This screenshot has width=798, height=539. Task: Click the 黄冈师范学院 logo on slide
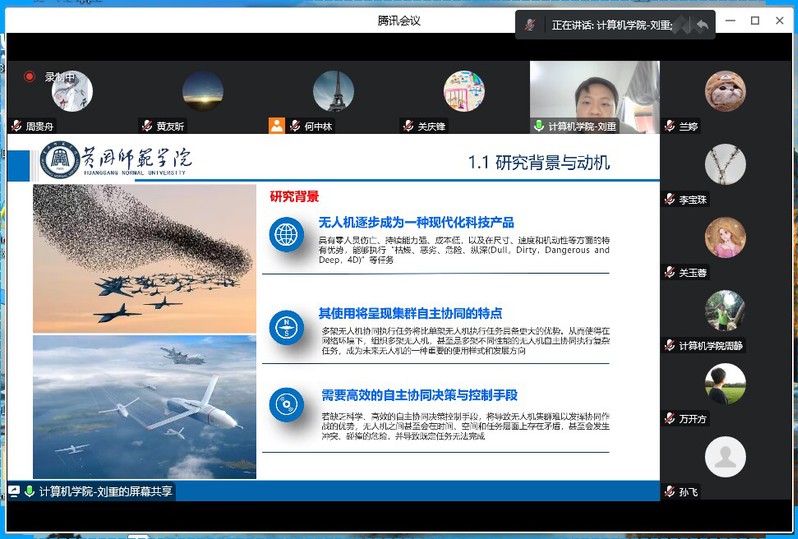coord(116,160)
